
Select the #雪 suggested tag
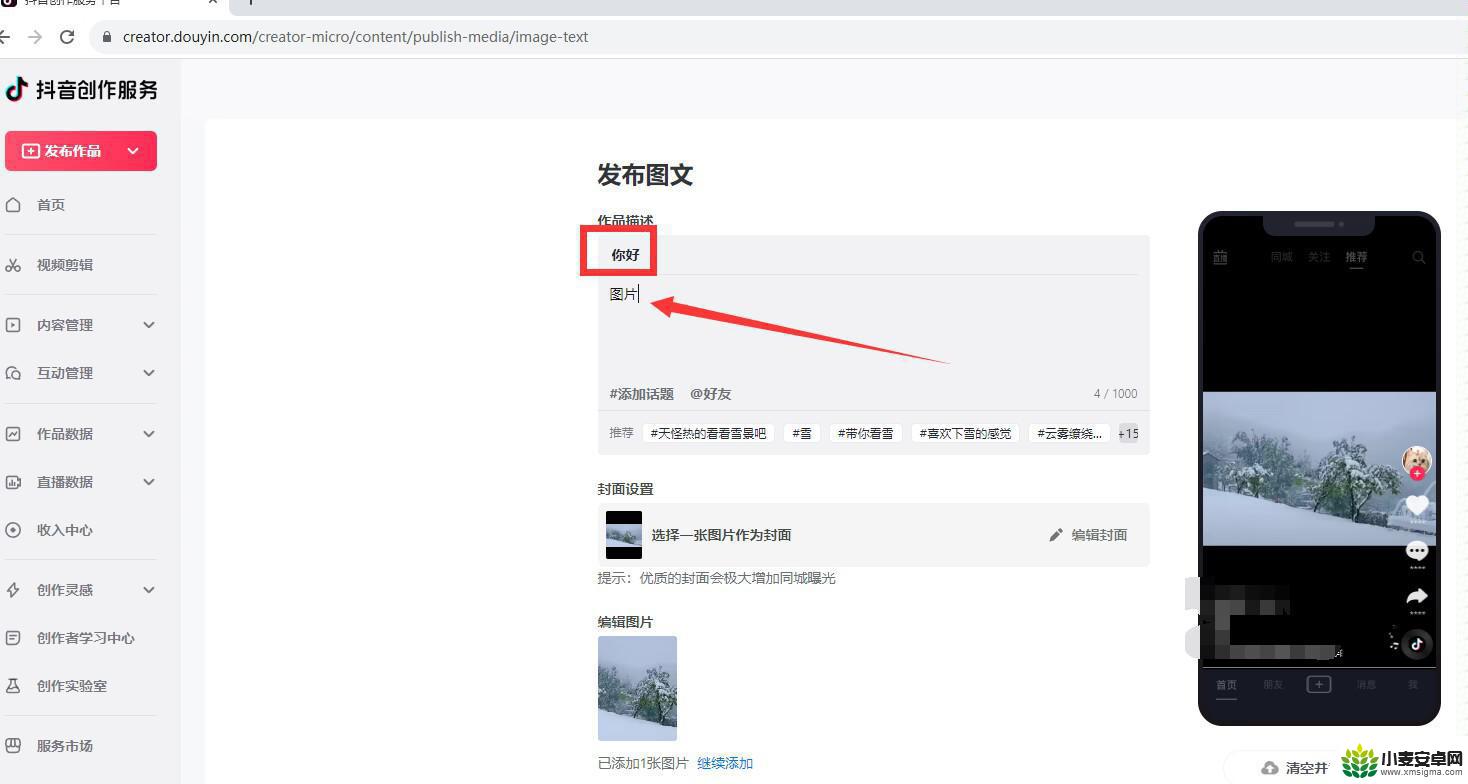click(802, 434)
